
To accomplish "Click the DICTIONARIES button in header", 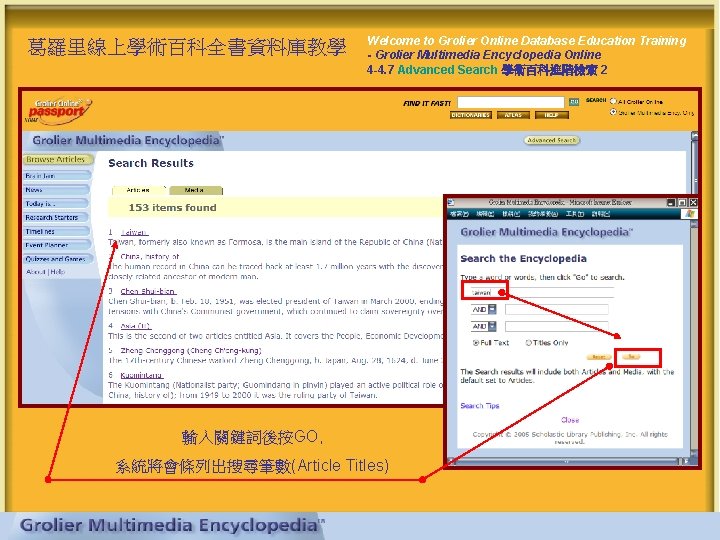I will [x=471, y=115].
